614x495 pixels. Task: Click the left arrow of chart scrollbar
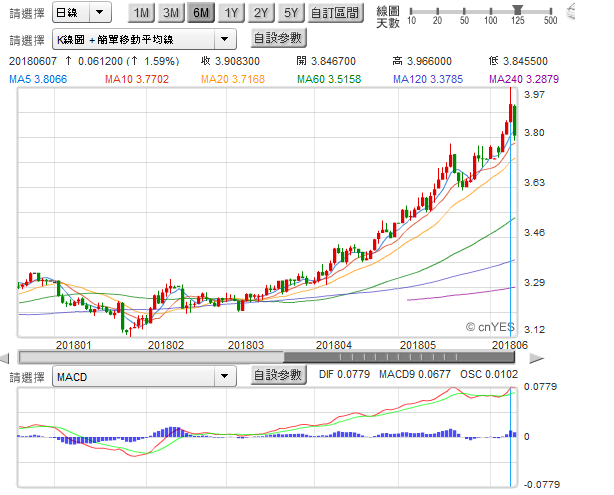point(4,358)
